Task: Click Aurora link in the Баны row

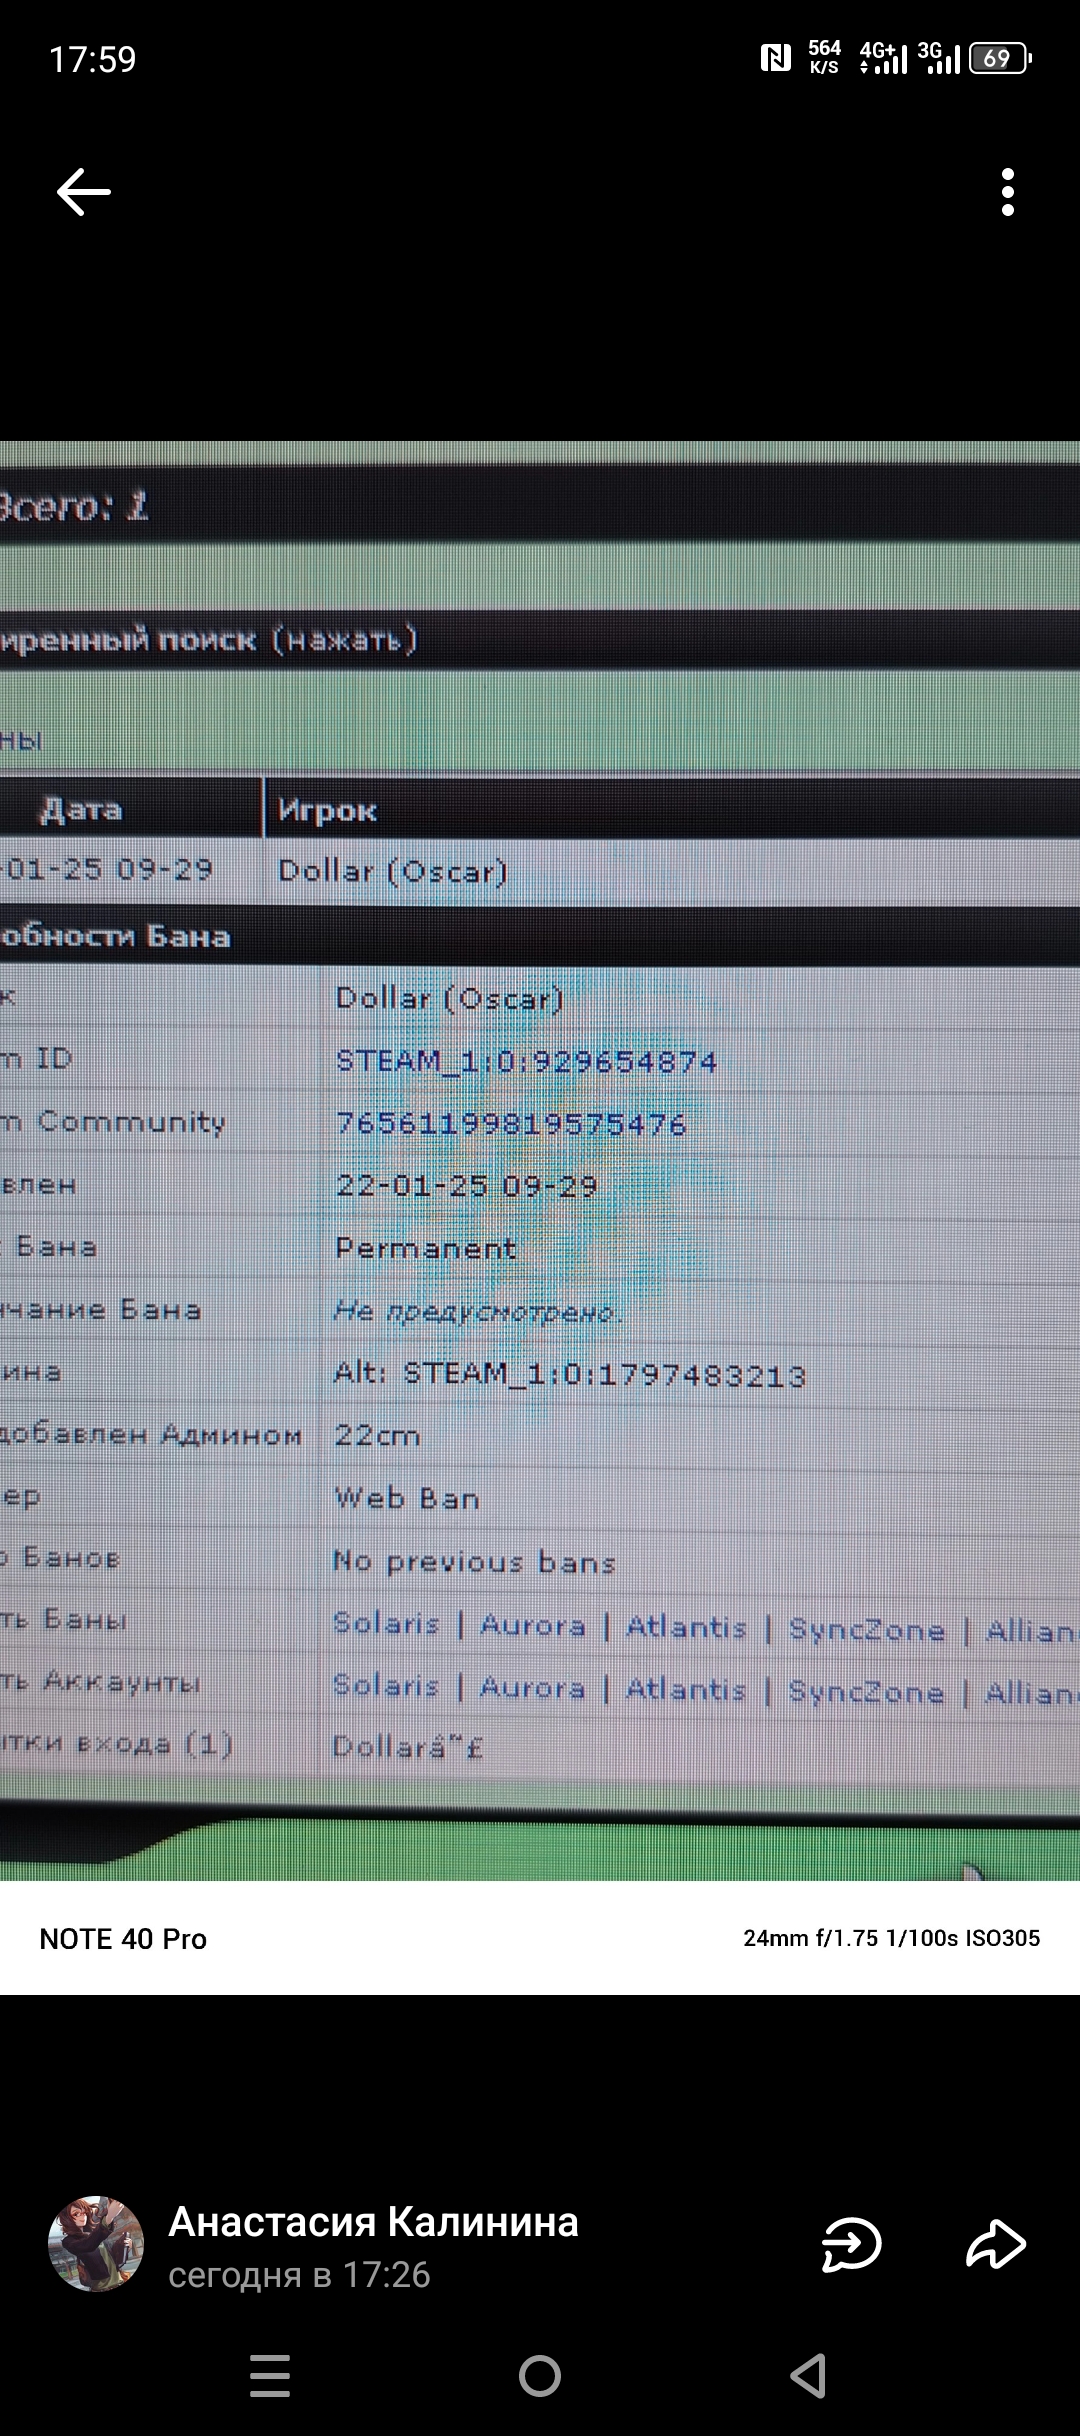Action: 533,1625
